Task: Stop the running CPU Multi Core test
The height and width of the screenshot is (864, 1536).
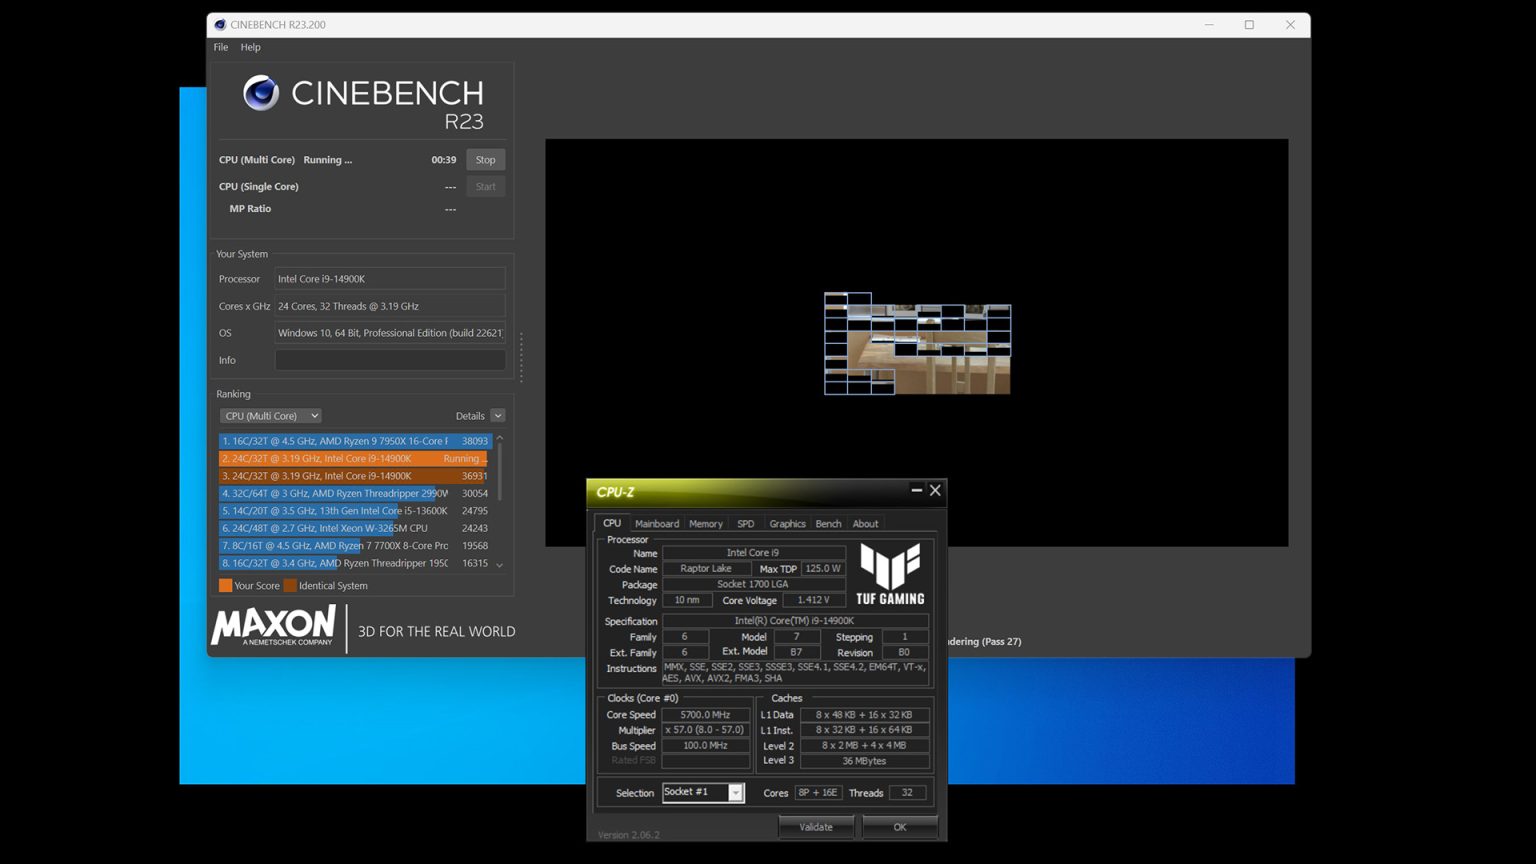Action: [x=485, y=160]
